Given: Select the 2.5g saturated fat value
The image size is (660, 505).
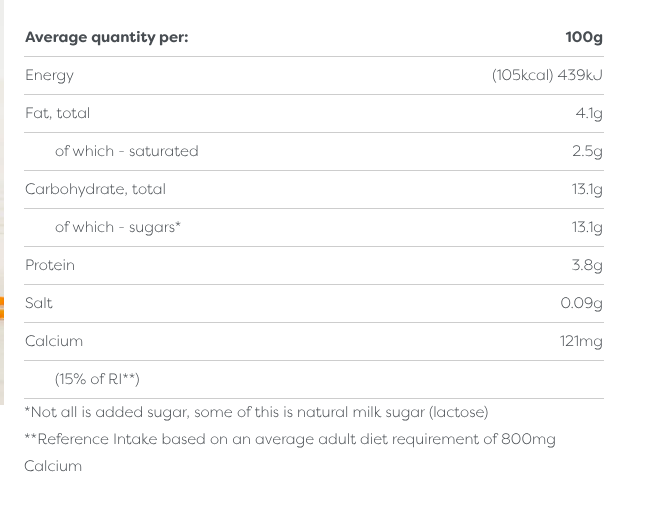Looking at the screenshot, I should point(587,152).
